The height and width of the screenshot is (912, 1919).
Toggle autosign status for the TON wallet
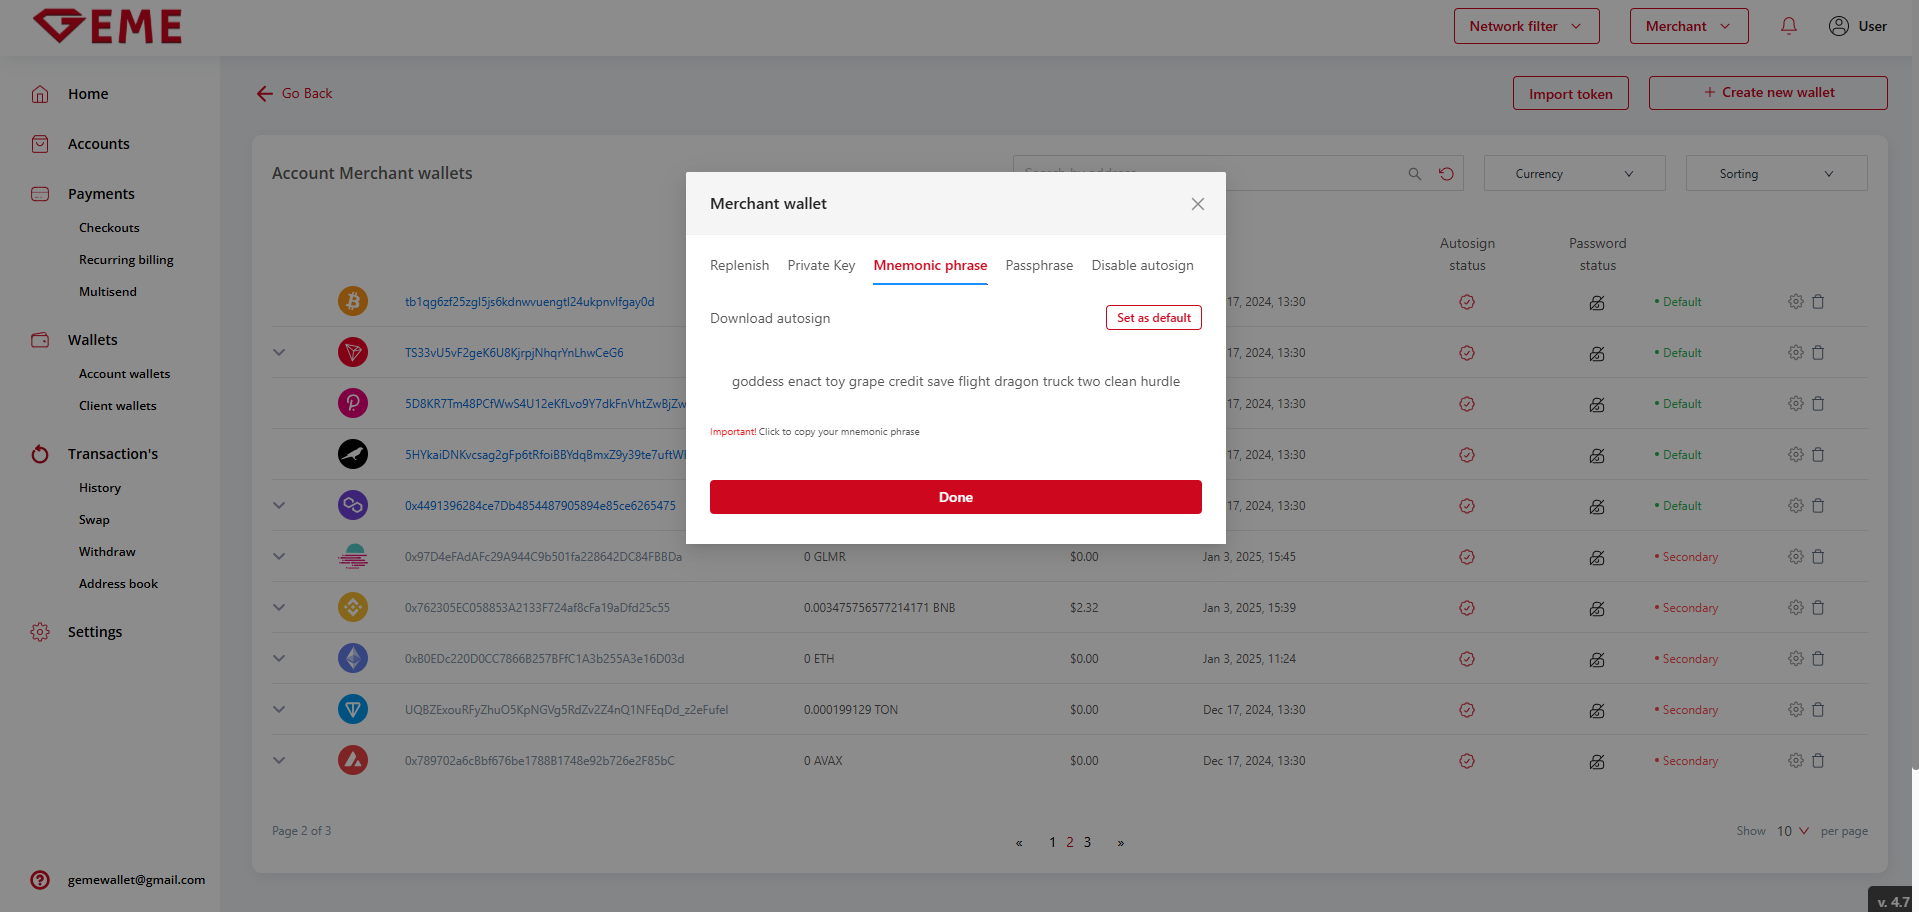pos(1467,710)
